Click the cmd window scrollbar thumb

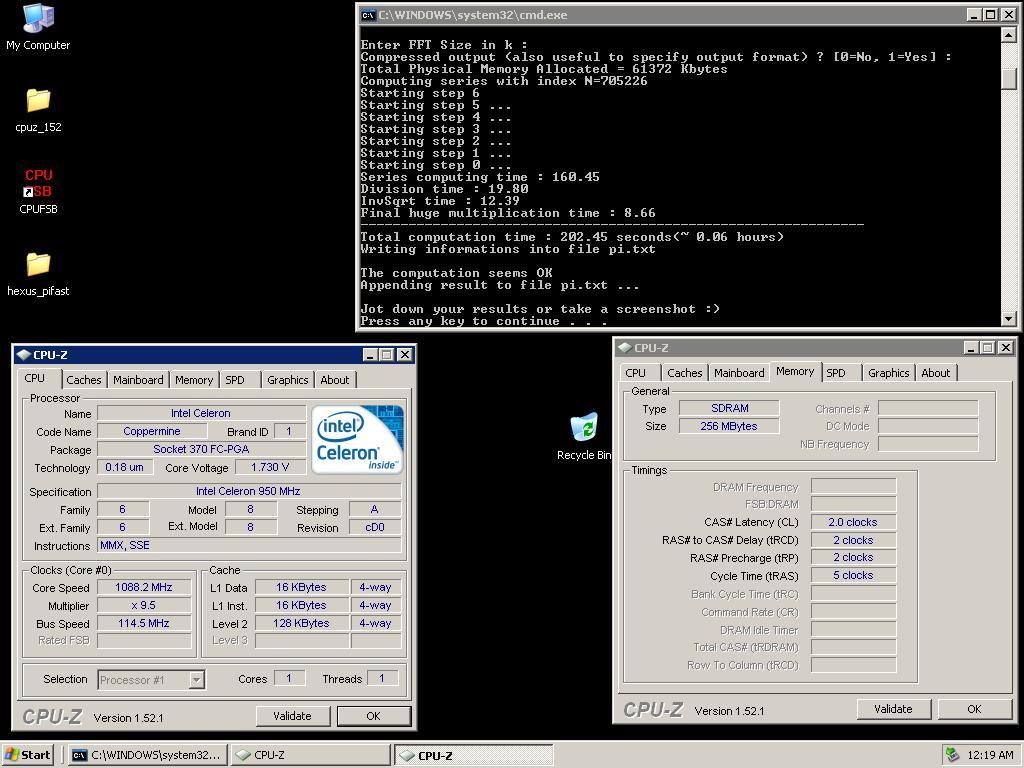point(1009,78)
